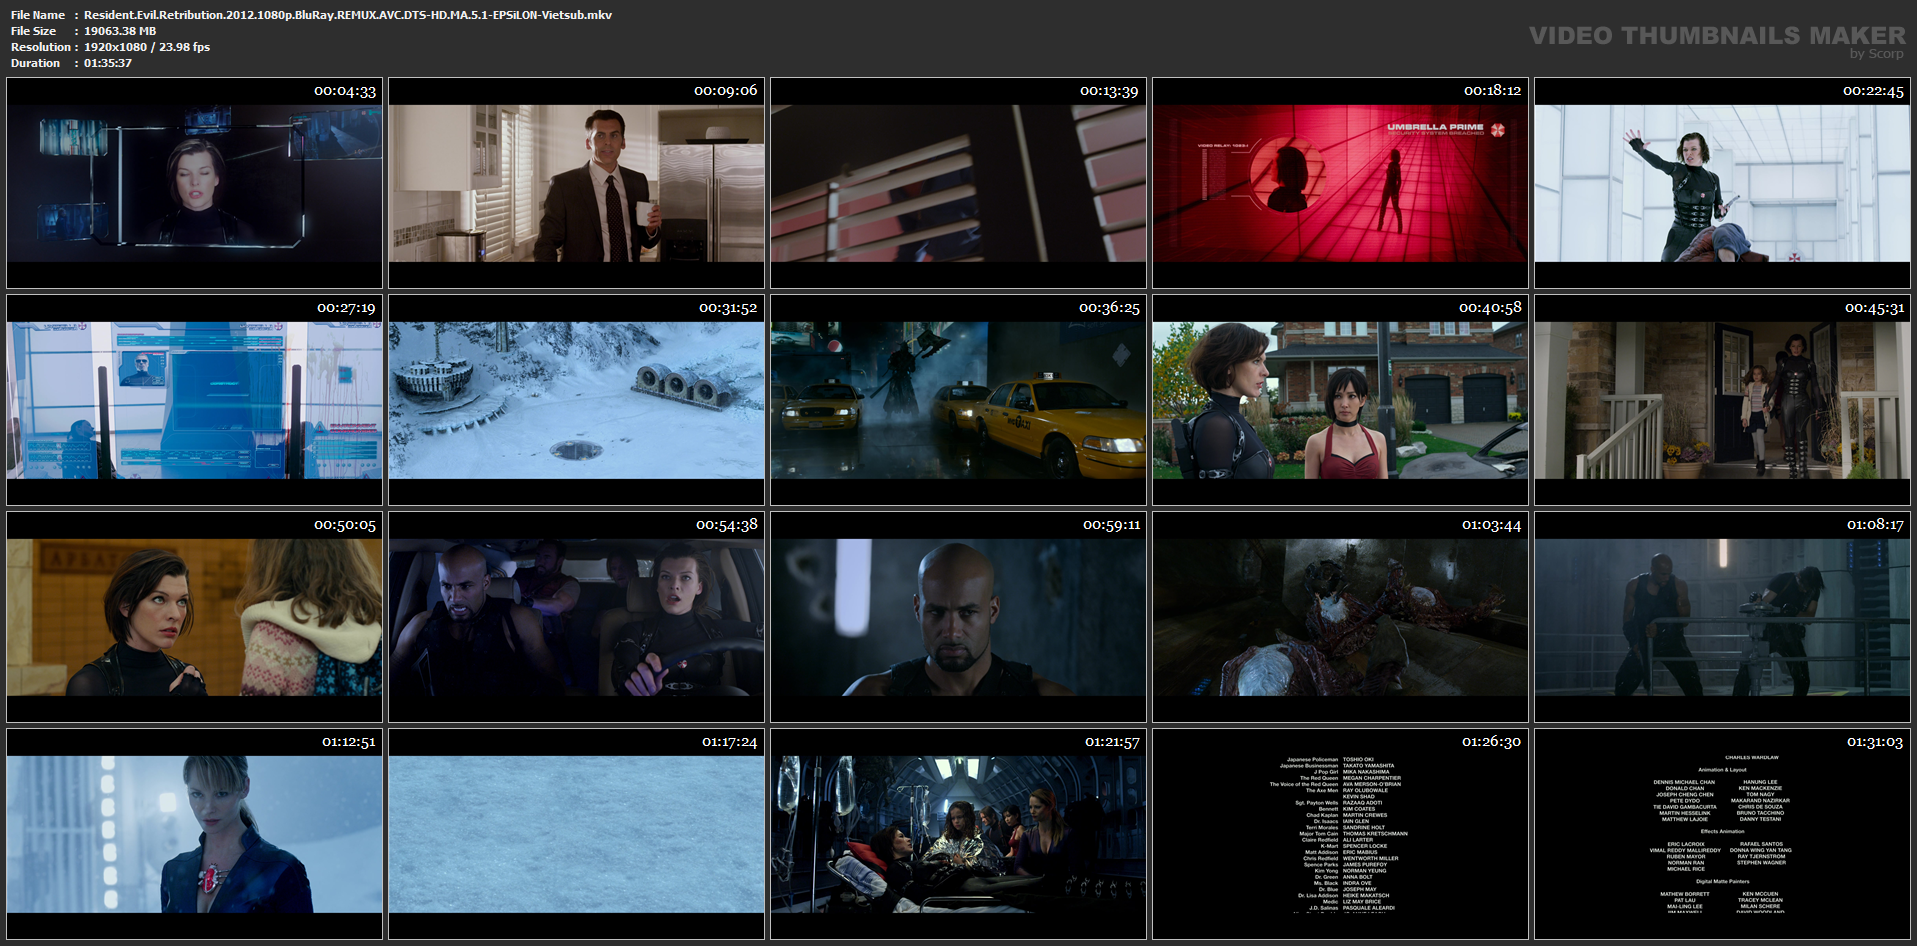The image size is (1917, 946).
Task: Open the house porch thumbnail at 00:45:31
Action: pyautogui.click(x=1722, y=400)
